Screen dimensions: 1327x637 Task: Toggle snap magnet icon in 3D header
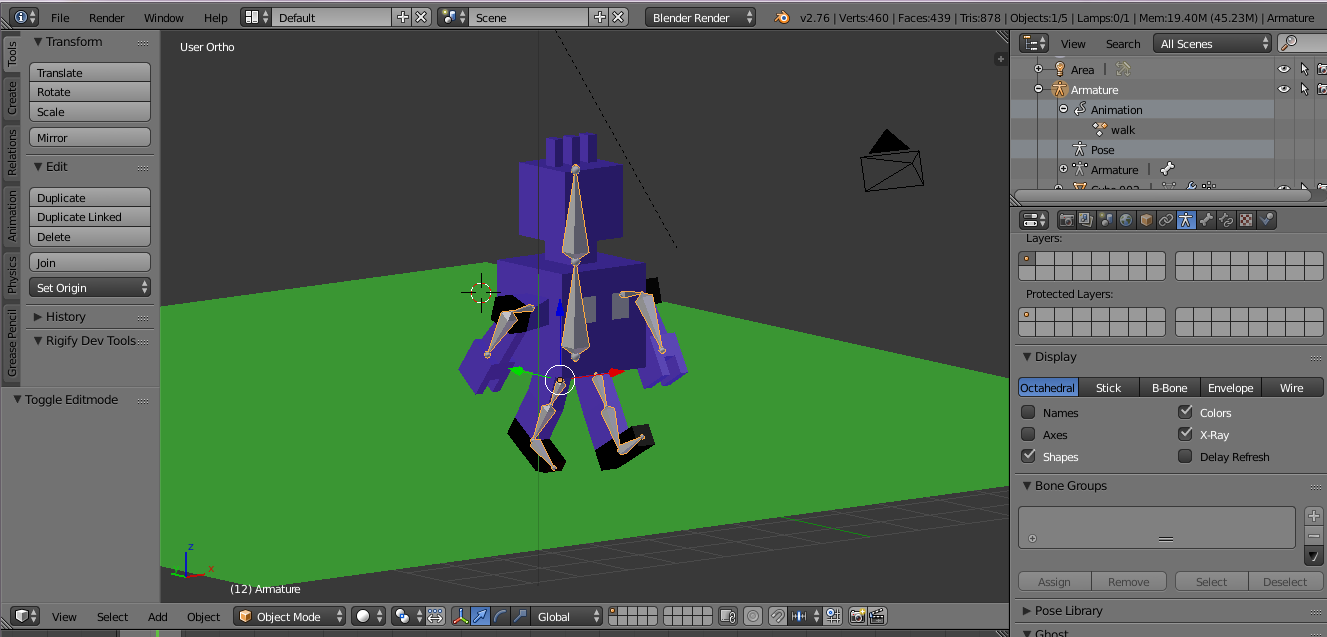pos(778,617)
